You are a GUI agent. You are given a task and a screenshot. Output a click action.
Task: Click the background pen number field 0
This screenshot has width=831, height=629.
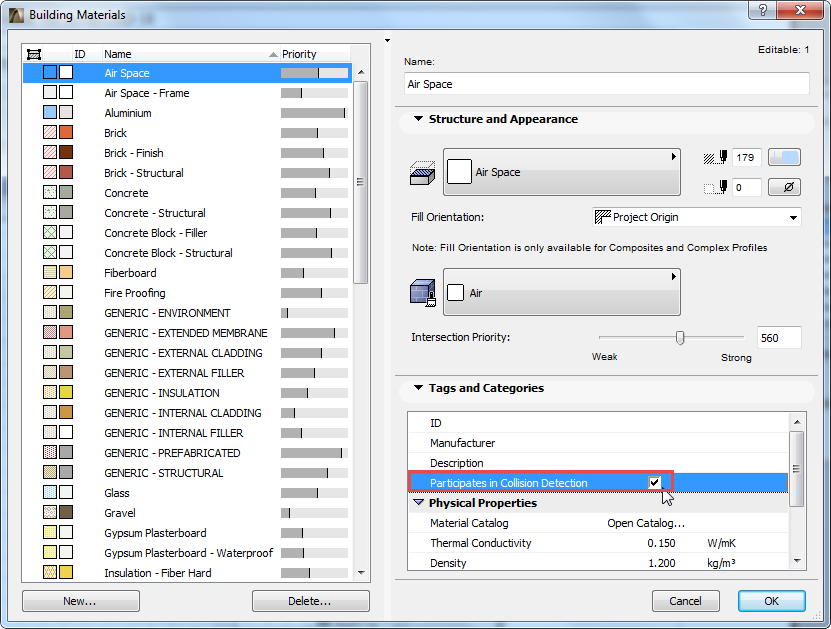tap(747, 187)
